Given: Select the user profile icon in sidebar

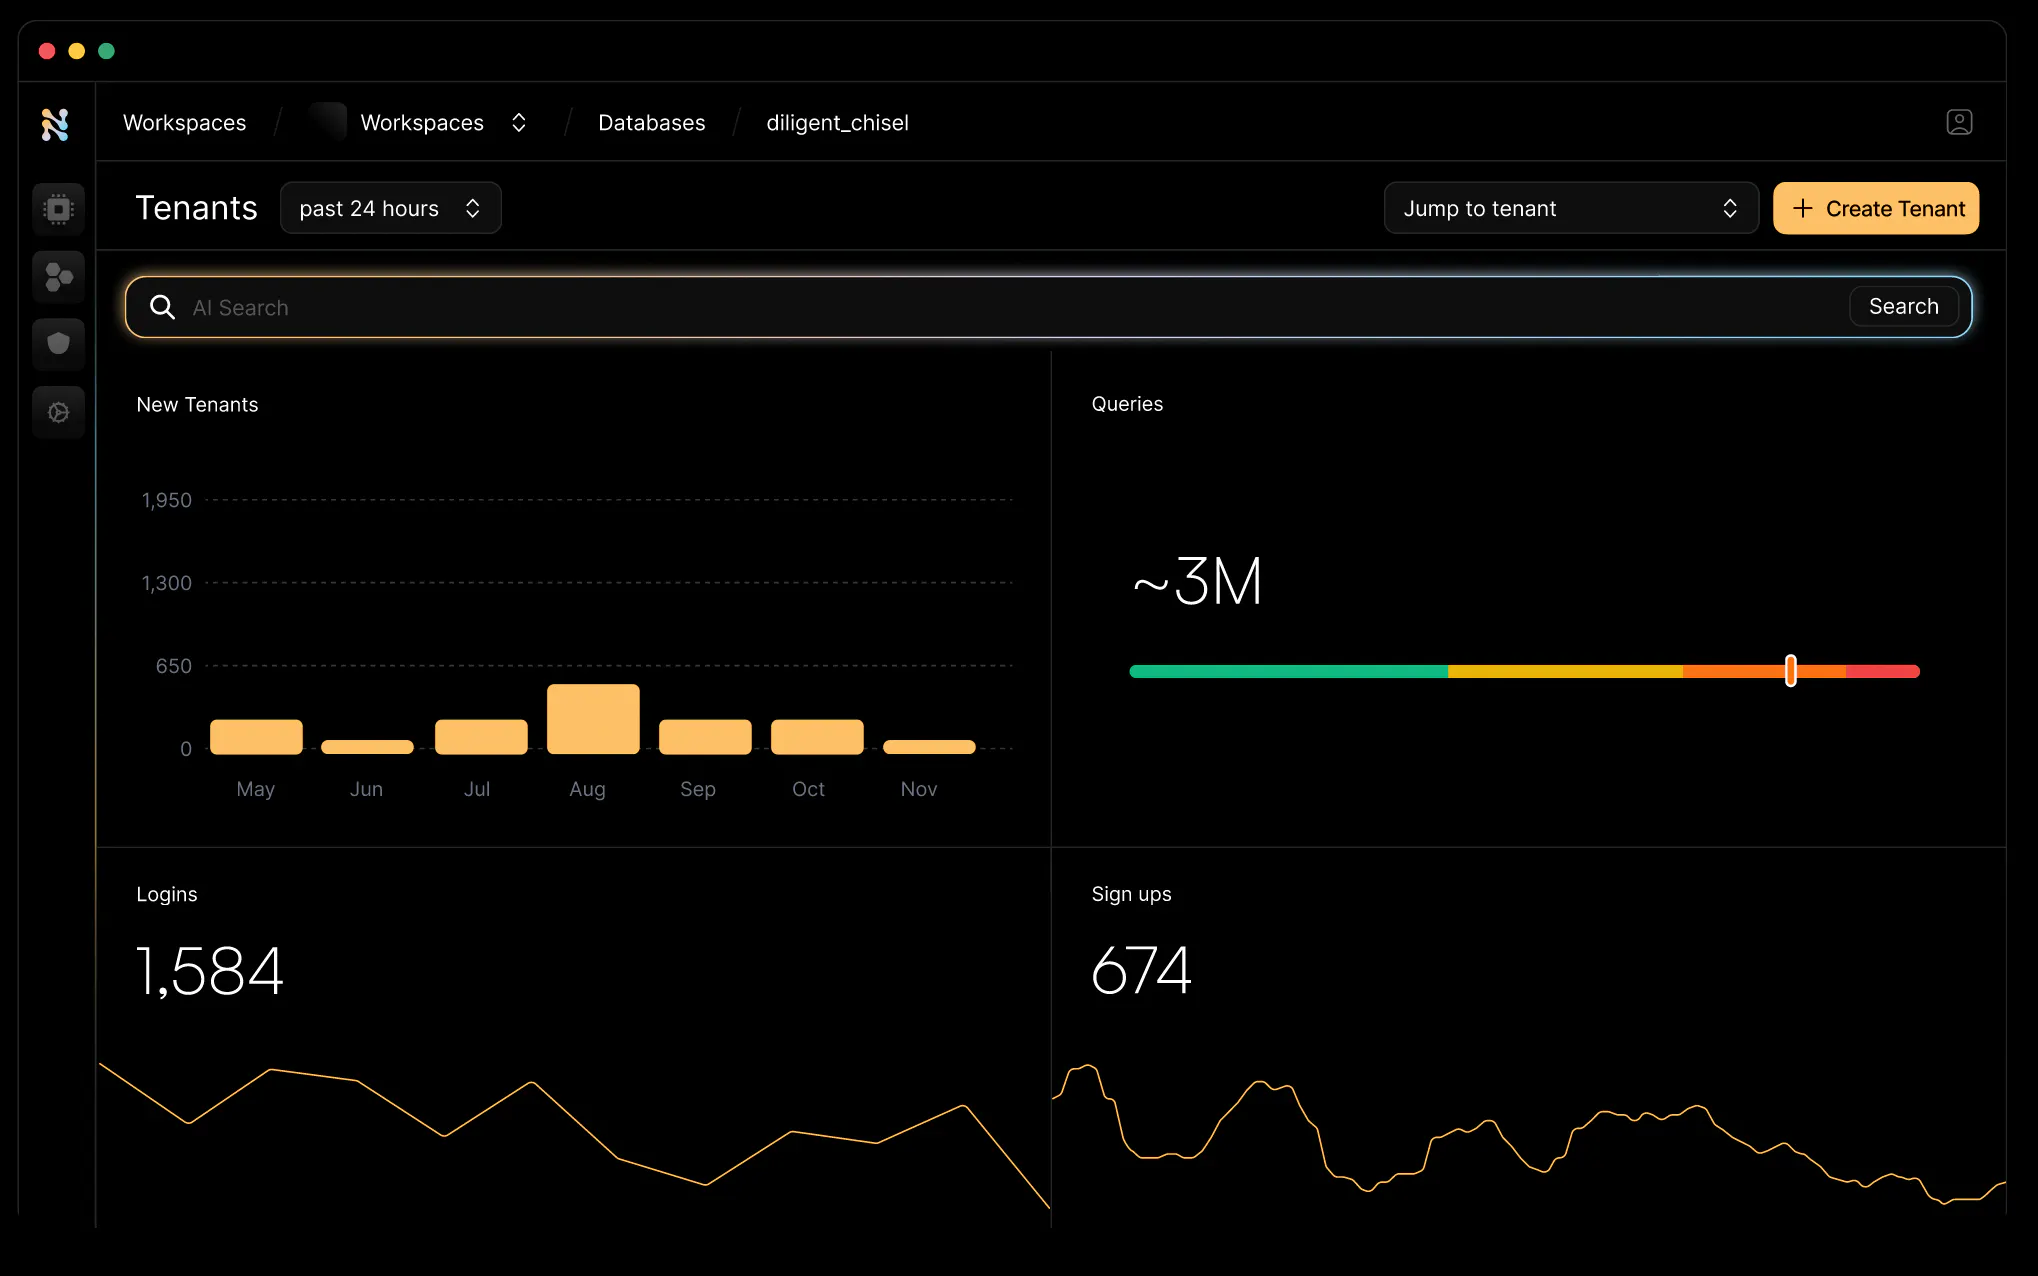Looking at the screenshot, I should pos(1959,122).
